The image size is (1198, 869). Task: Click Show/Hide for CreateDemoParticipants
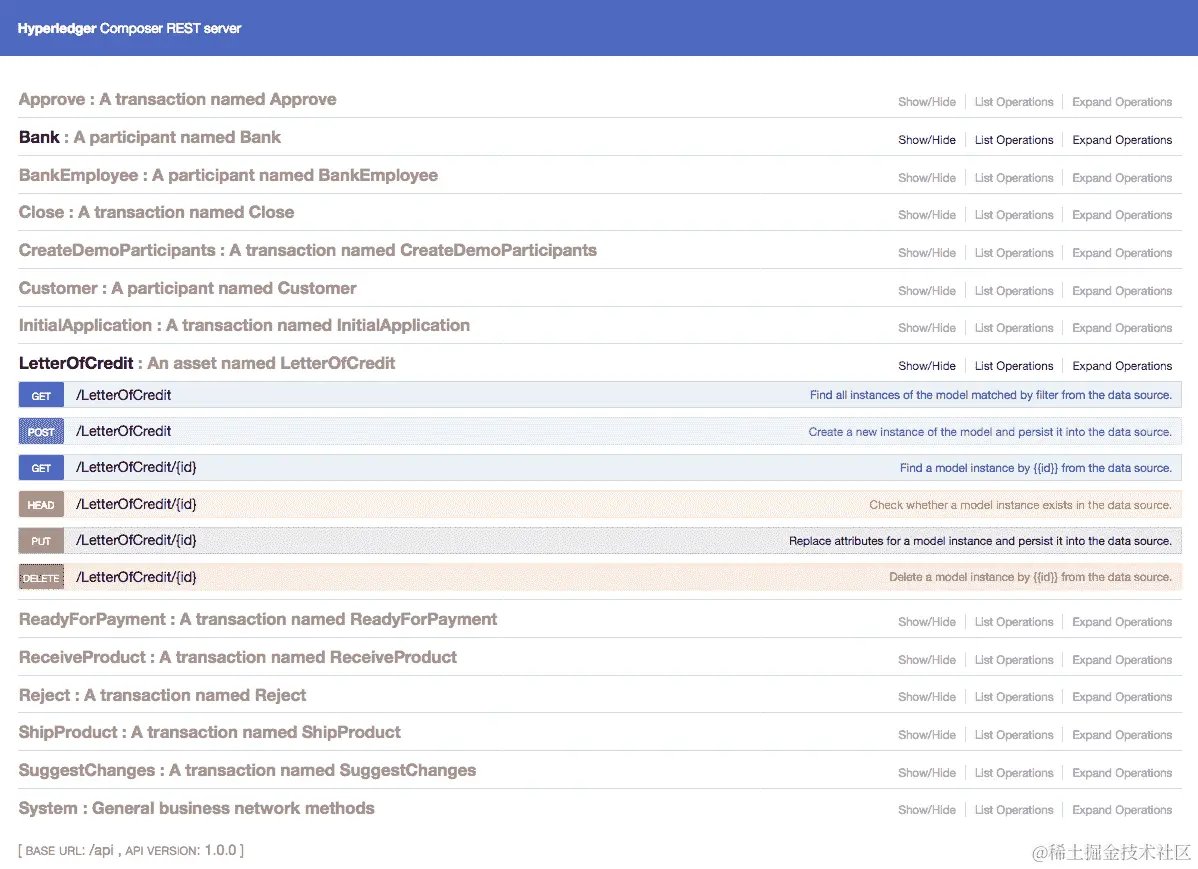coord(927,253)
